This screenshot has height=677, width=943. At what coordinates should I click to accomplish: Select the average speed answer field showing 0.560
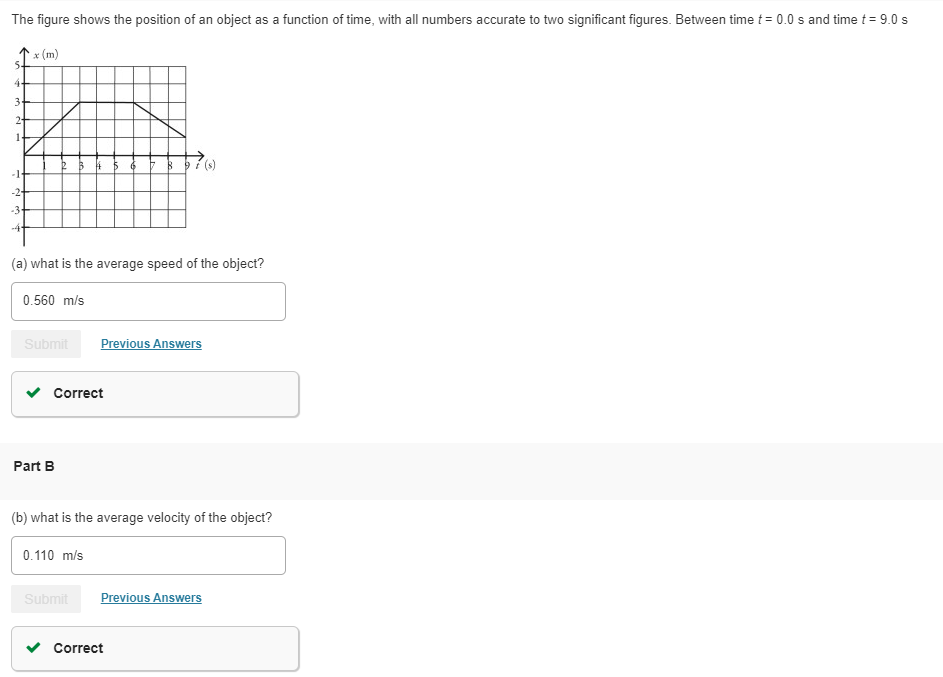148,301
